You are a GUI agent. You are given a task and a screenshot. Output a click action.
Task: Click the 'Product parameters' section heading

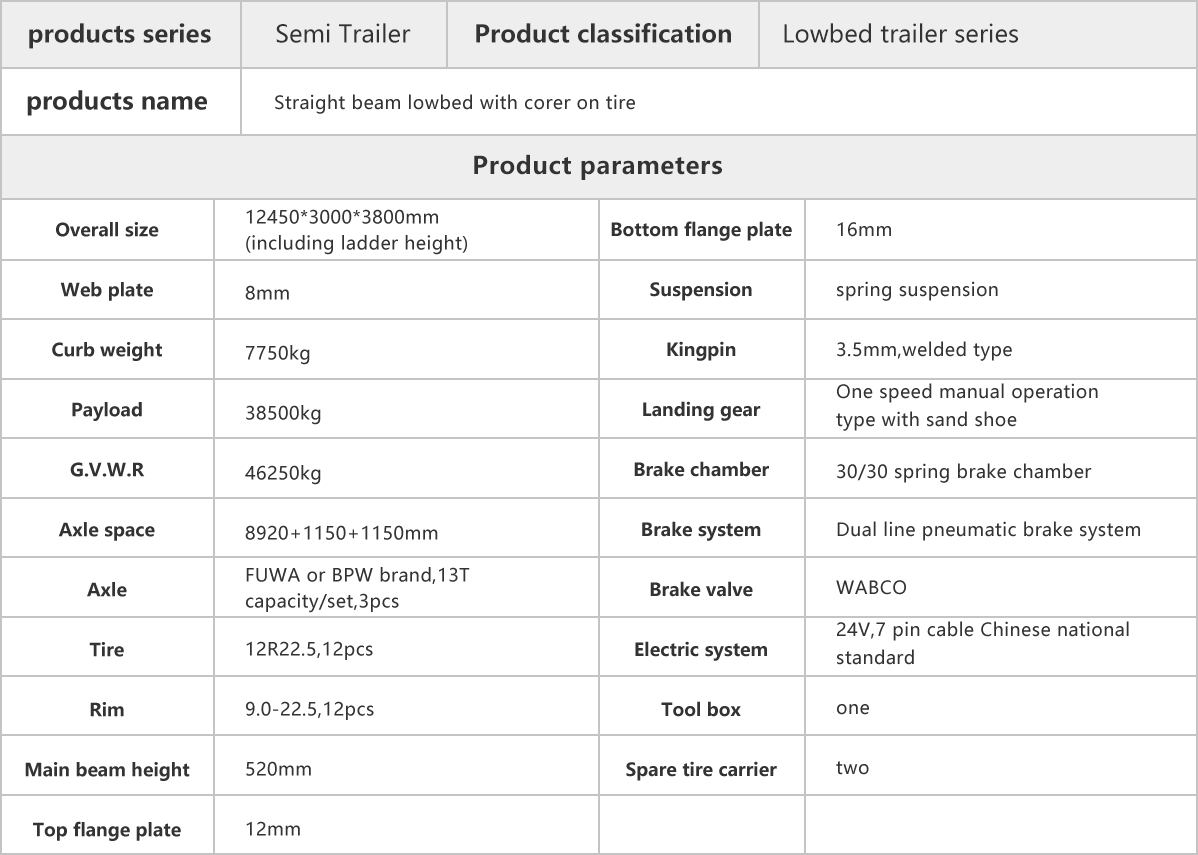(x=597, y=165)
